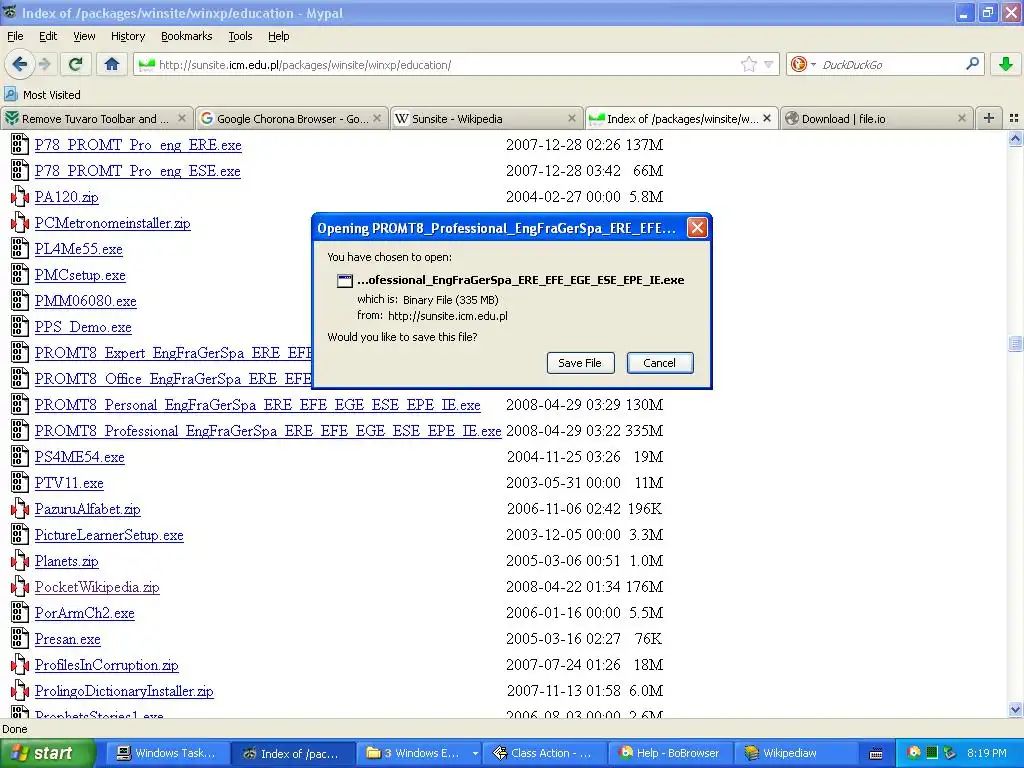Download PA120.zip link
Screen dimensions: 1024x768
(x=67, y=197)
